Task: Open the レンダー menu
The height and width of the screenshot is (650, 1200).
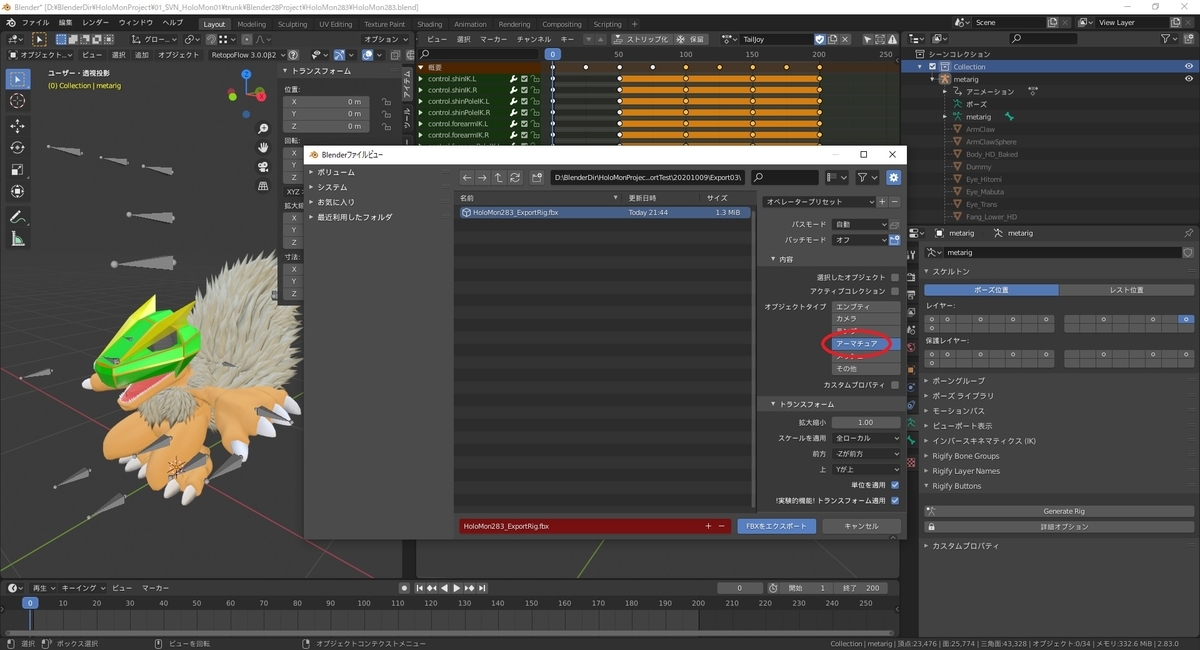Action: point(96,22)
